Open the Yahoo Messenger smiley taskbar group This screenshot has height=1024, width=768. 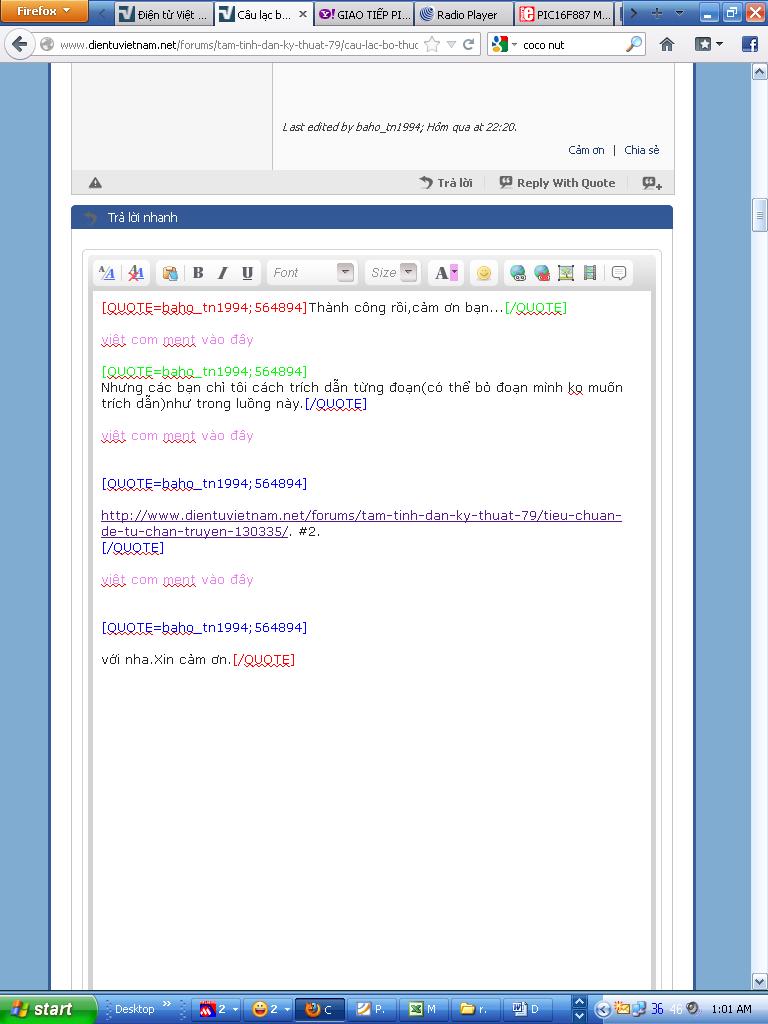click(270, 1010)
